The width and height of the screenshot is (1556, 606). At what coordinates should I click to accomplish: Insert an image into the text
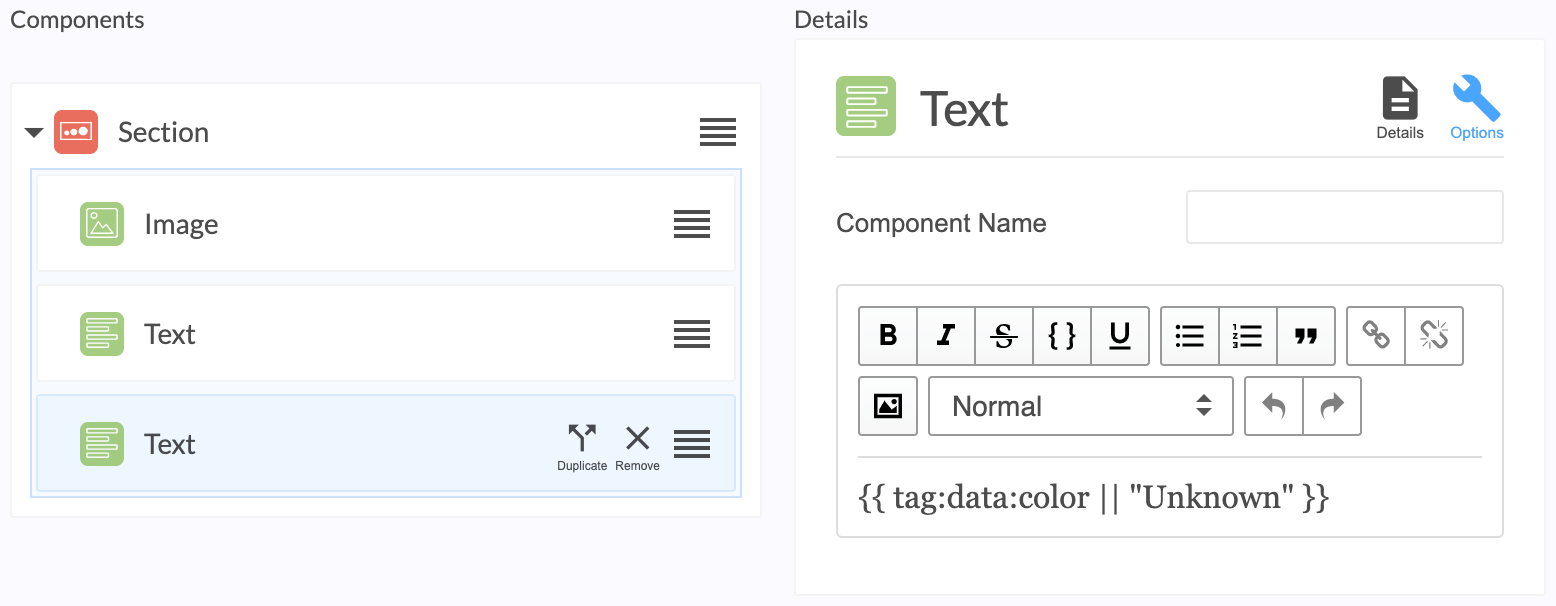click(x=888, y=406)
